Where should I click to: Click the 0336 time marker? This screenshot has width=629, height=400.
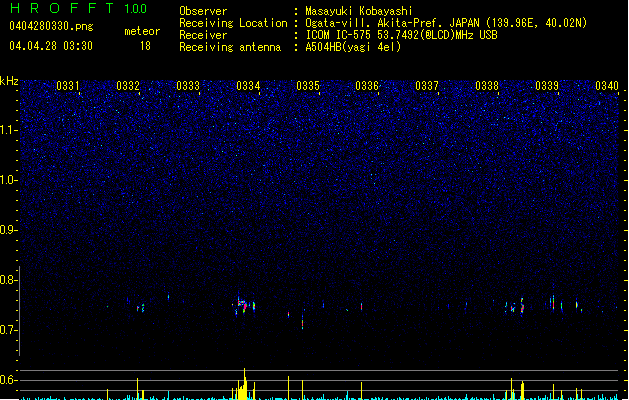click(367, 85)
